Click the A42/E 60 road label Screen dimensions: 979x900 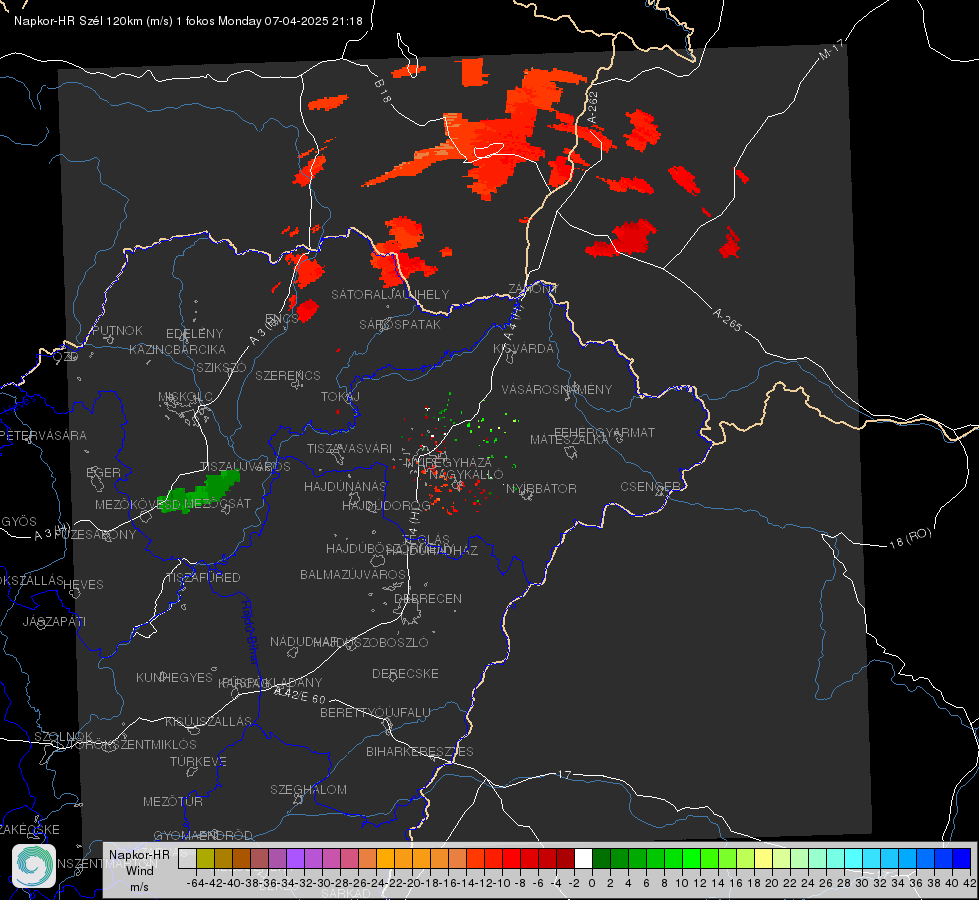[300, 695]
